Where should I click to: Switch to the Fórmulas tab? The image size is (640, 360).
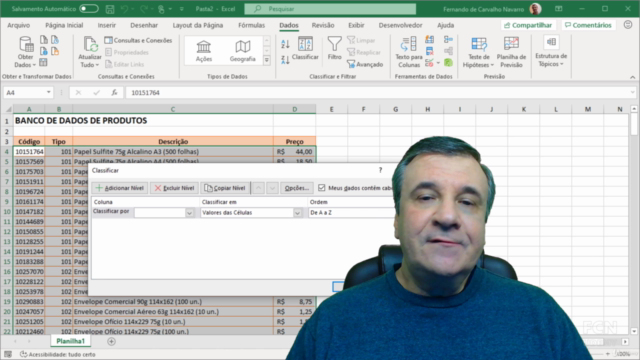[x=251, y=25]
